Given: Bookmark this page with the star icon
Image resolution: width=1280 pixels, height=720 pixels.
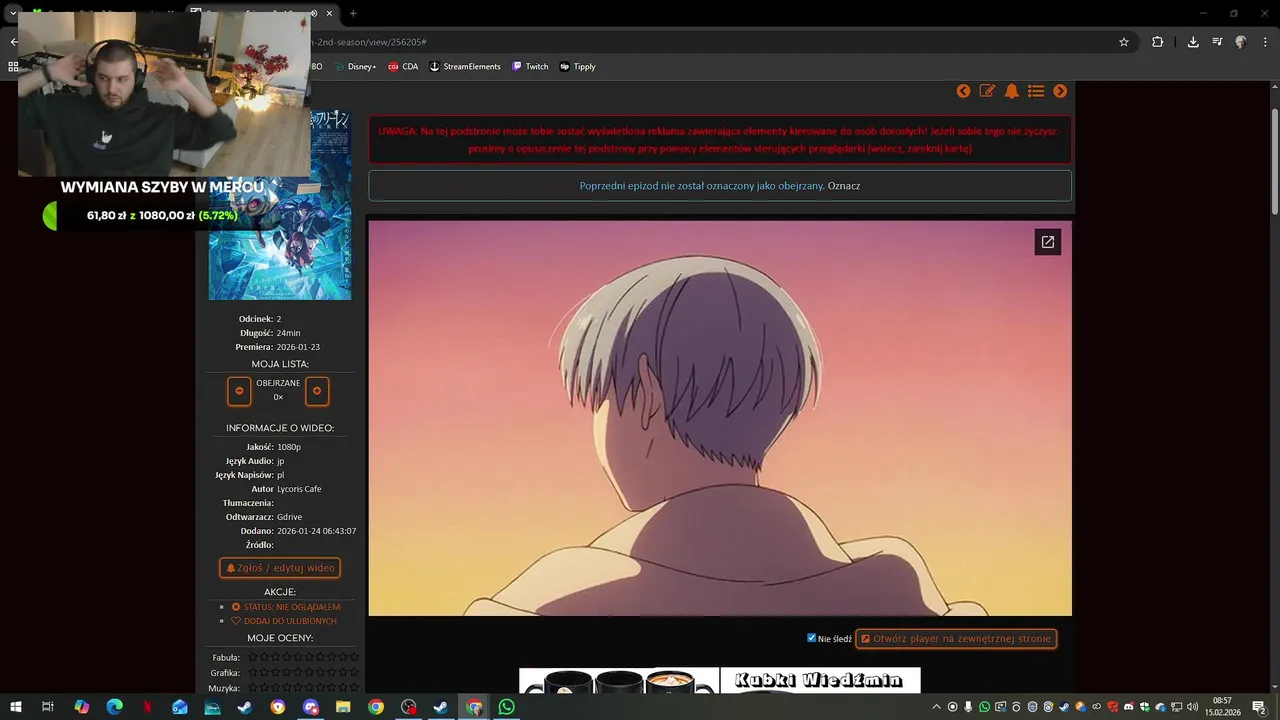Looking at the screenshot, I should [x=1124, y=42].
